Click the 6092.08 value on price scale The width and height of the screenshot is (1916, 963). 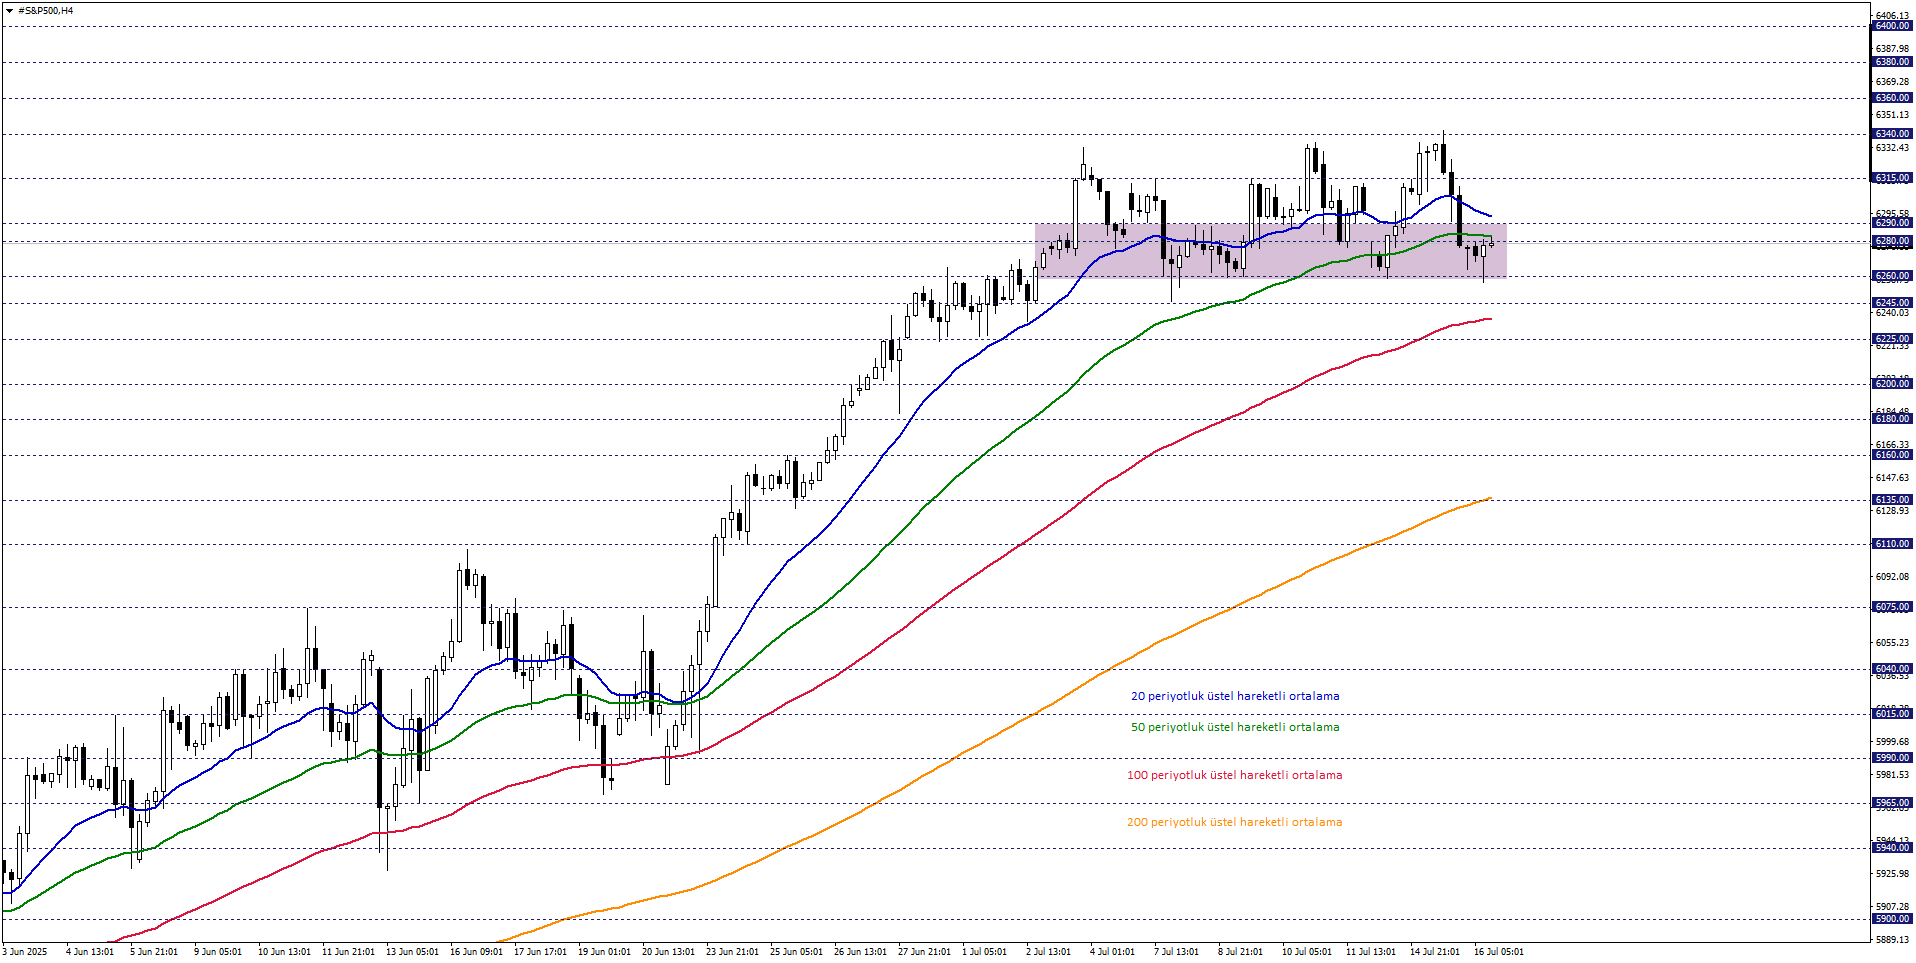pos(1892,577)
